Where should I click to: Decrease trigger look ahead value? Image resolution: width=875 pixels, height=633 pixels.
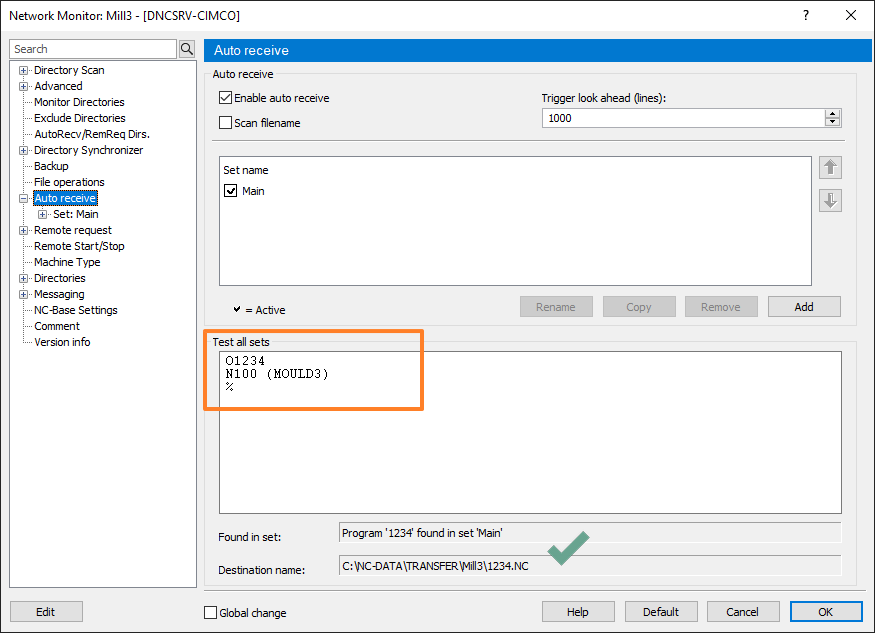pyautogui.click(x=833, y=122)
